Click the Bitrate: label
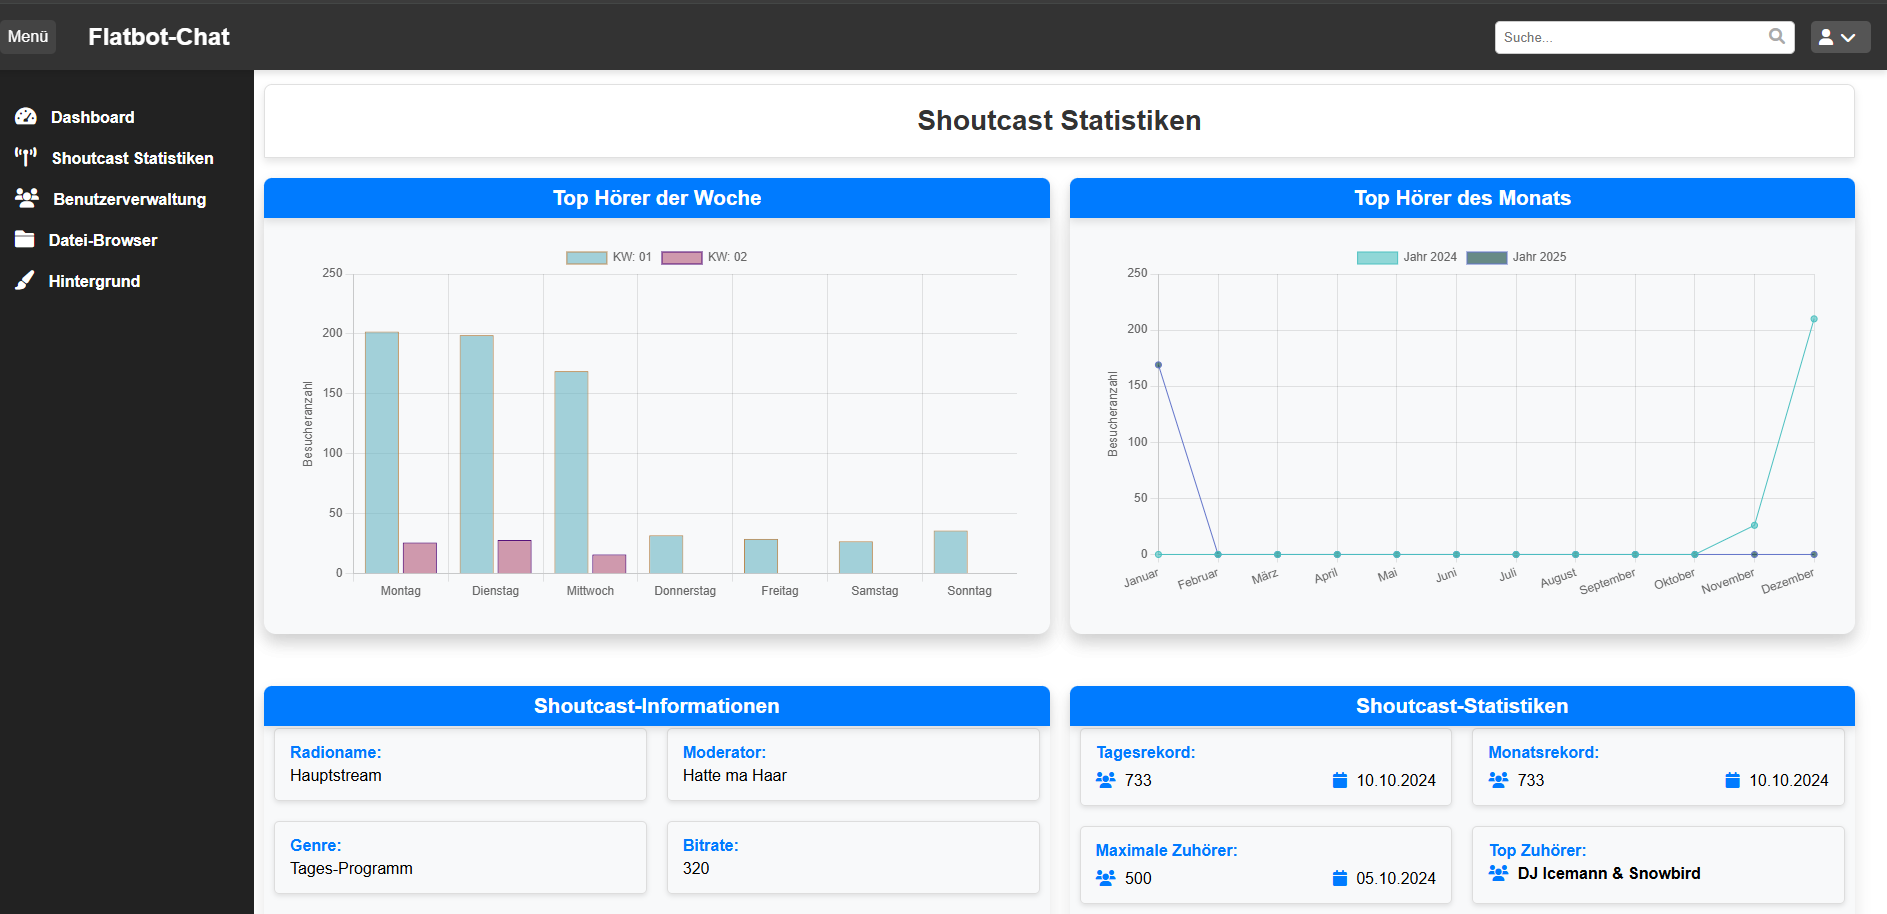The width and height of the screenshot is (1887, 914). (710, 845)
